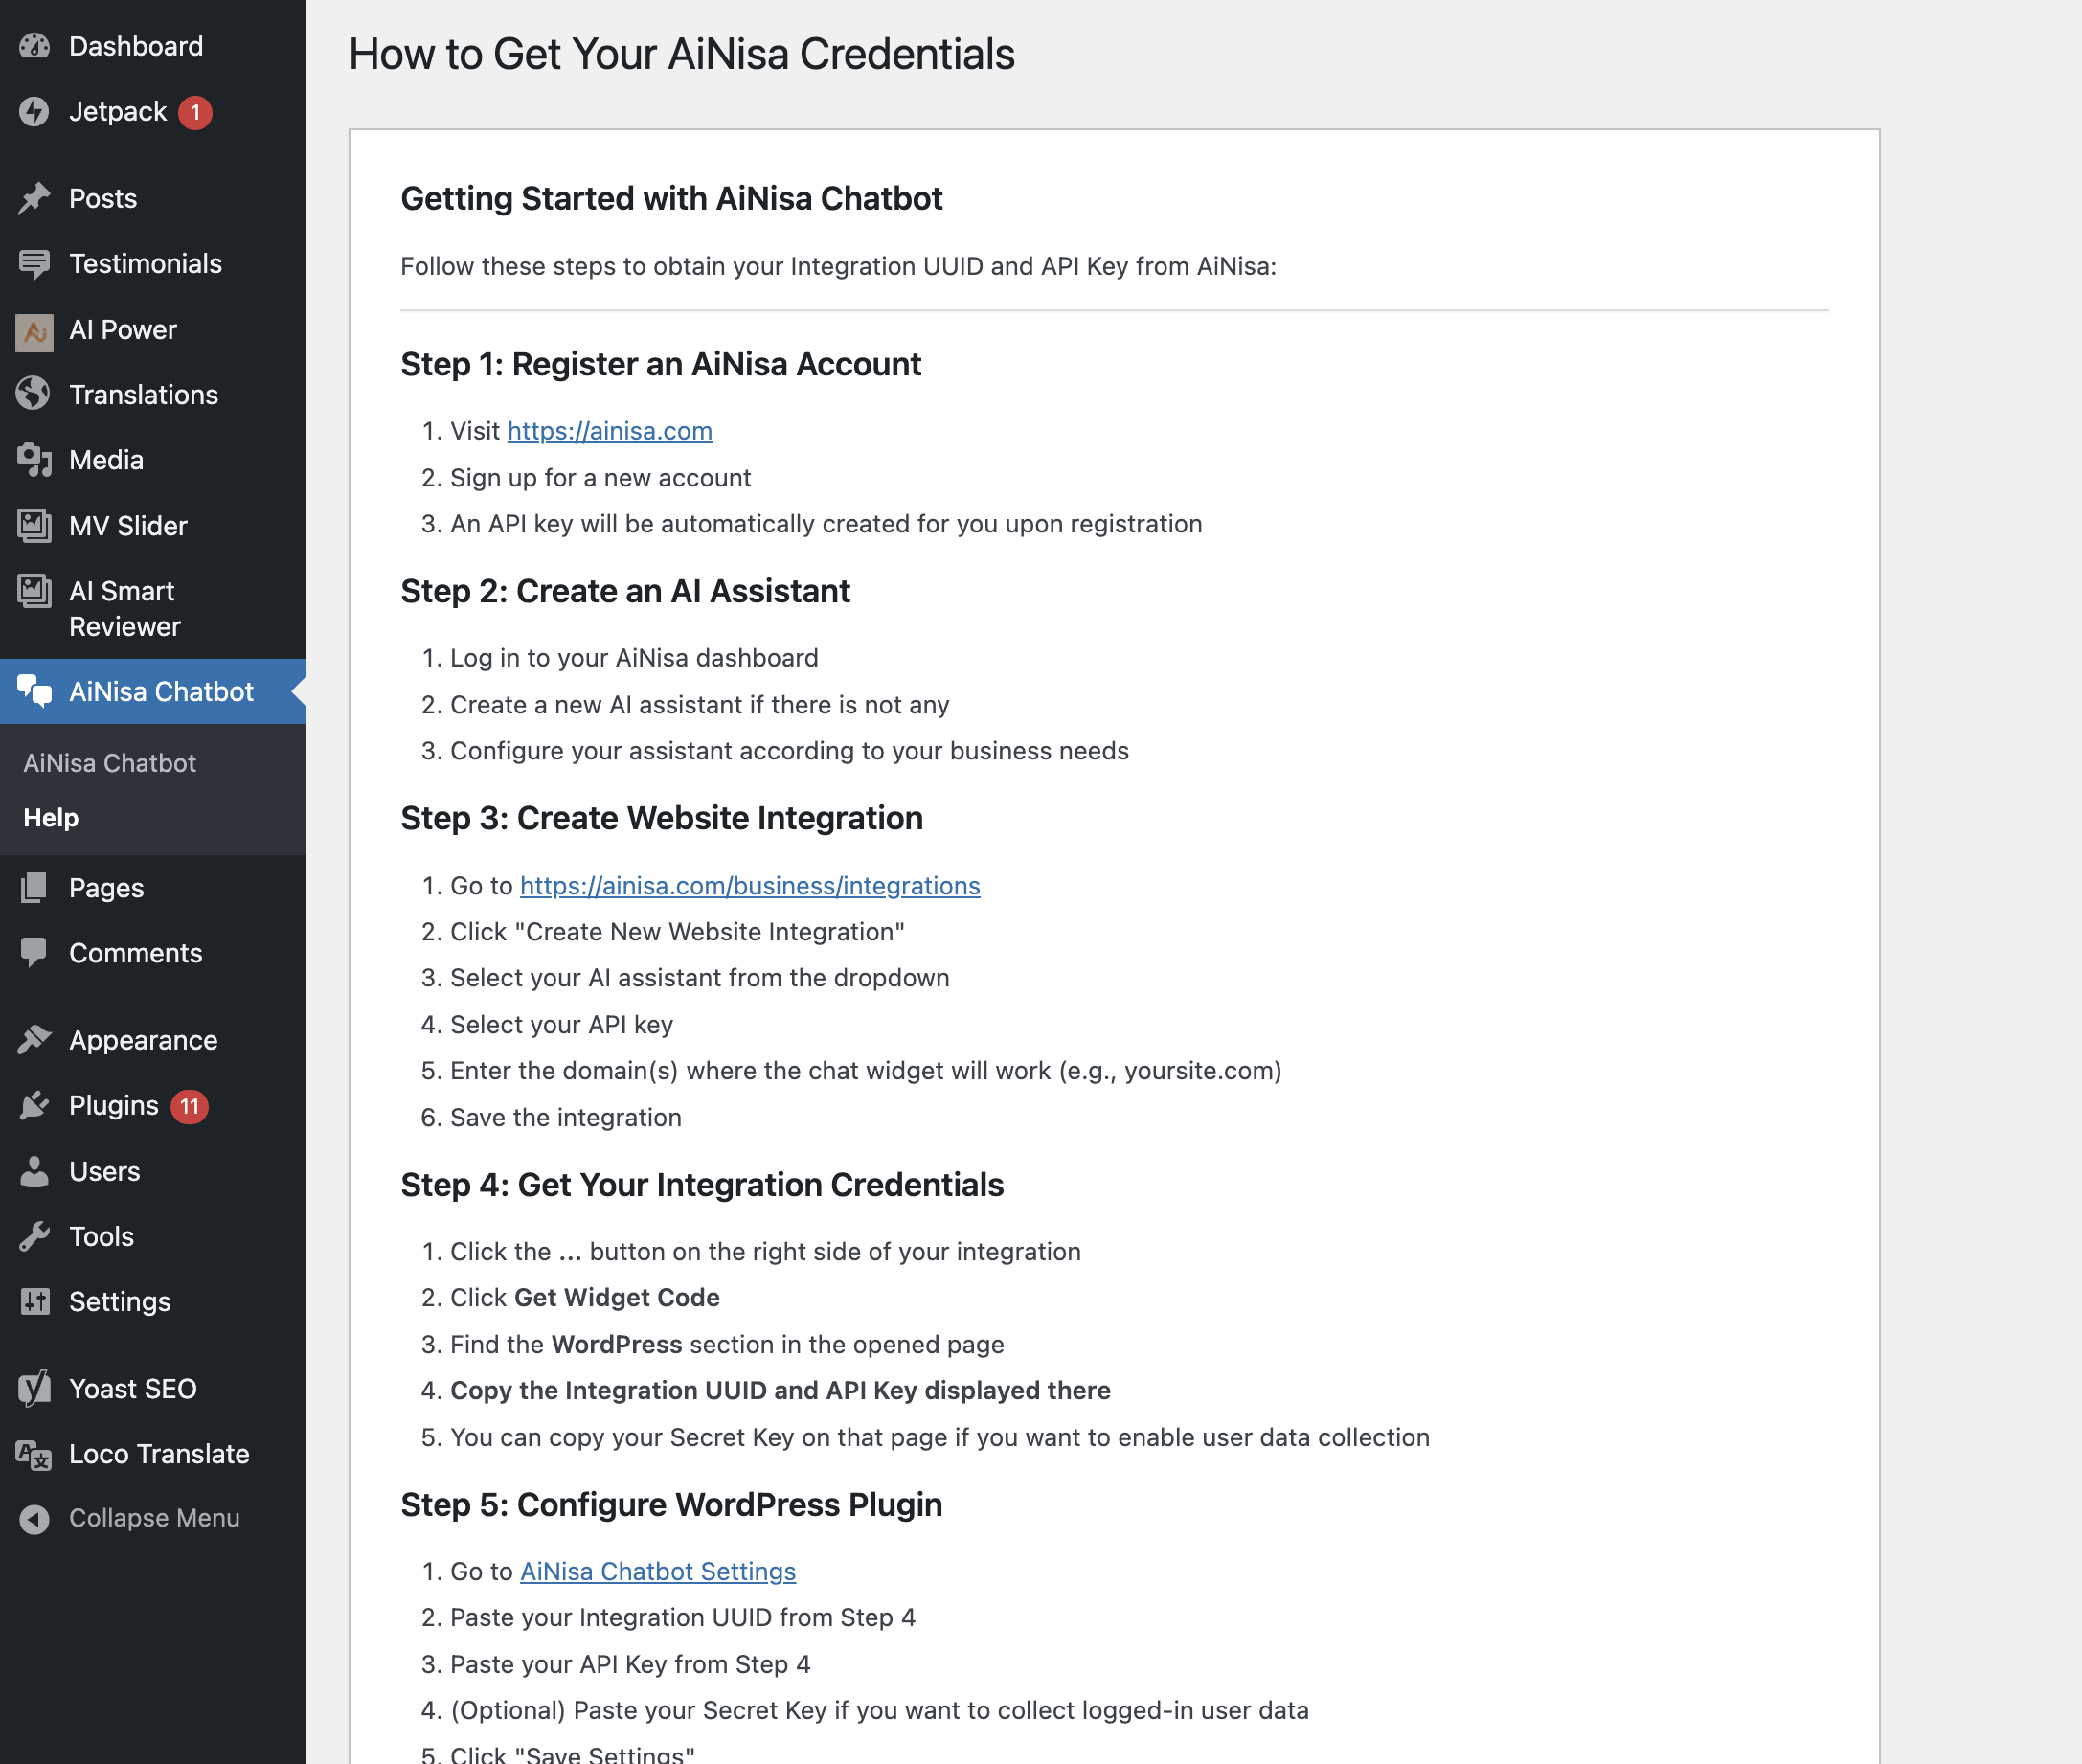Select the Help submenu item
The width and height of the screenshot is (2082, 1764).
51,818
